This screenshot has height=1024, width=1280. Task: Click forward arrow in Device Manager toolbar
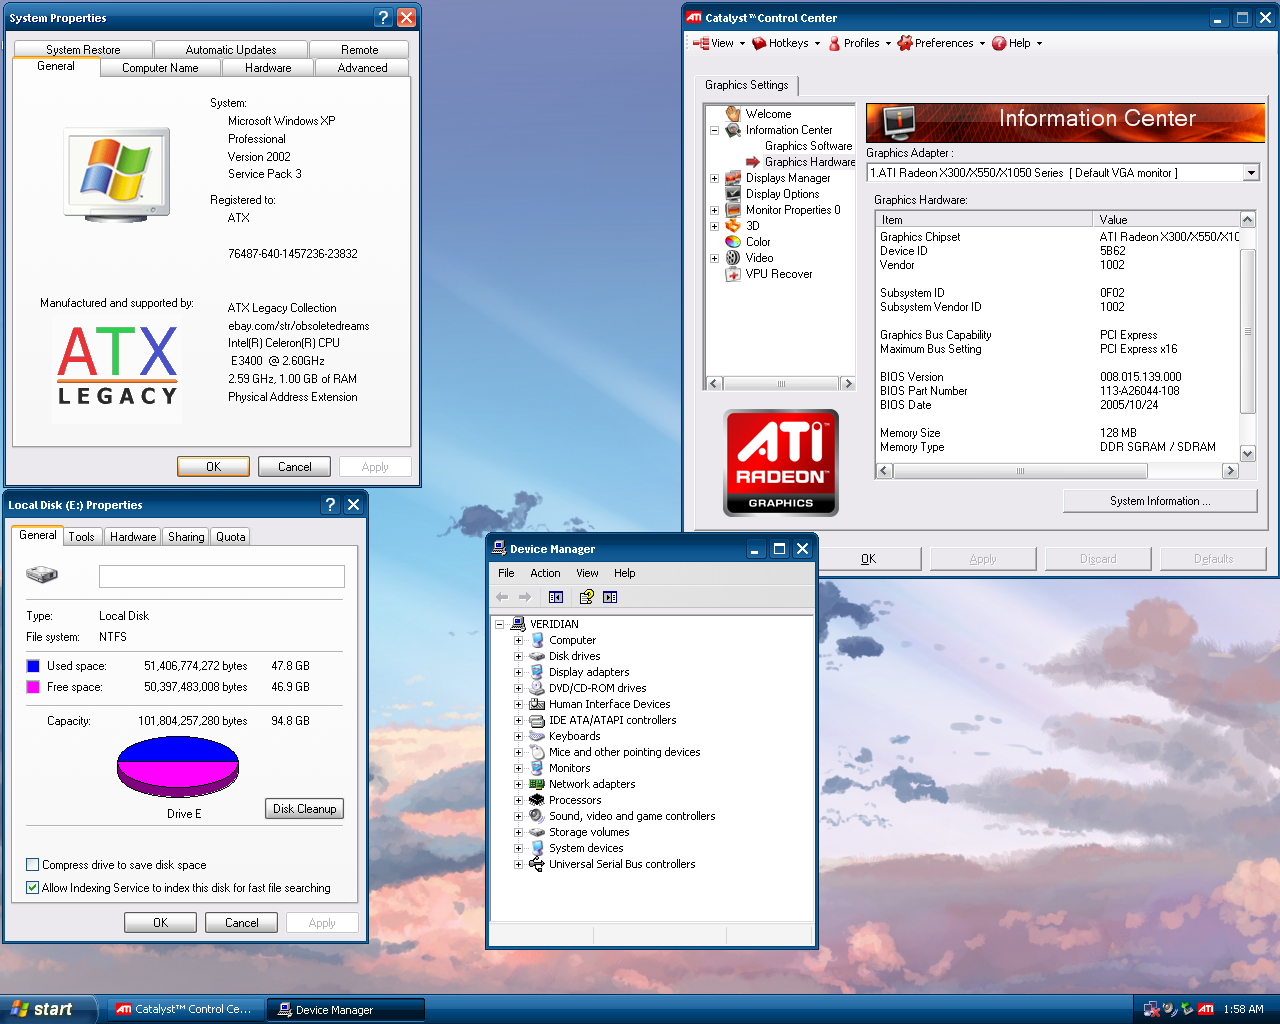(x=524, y=597)
